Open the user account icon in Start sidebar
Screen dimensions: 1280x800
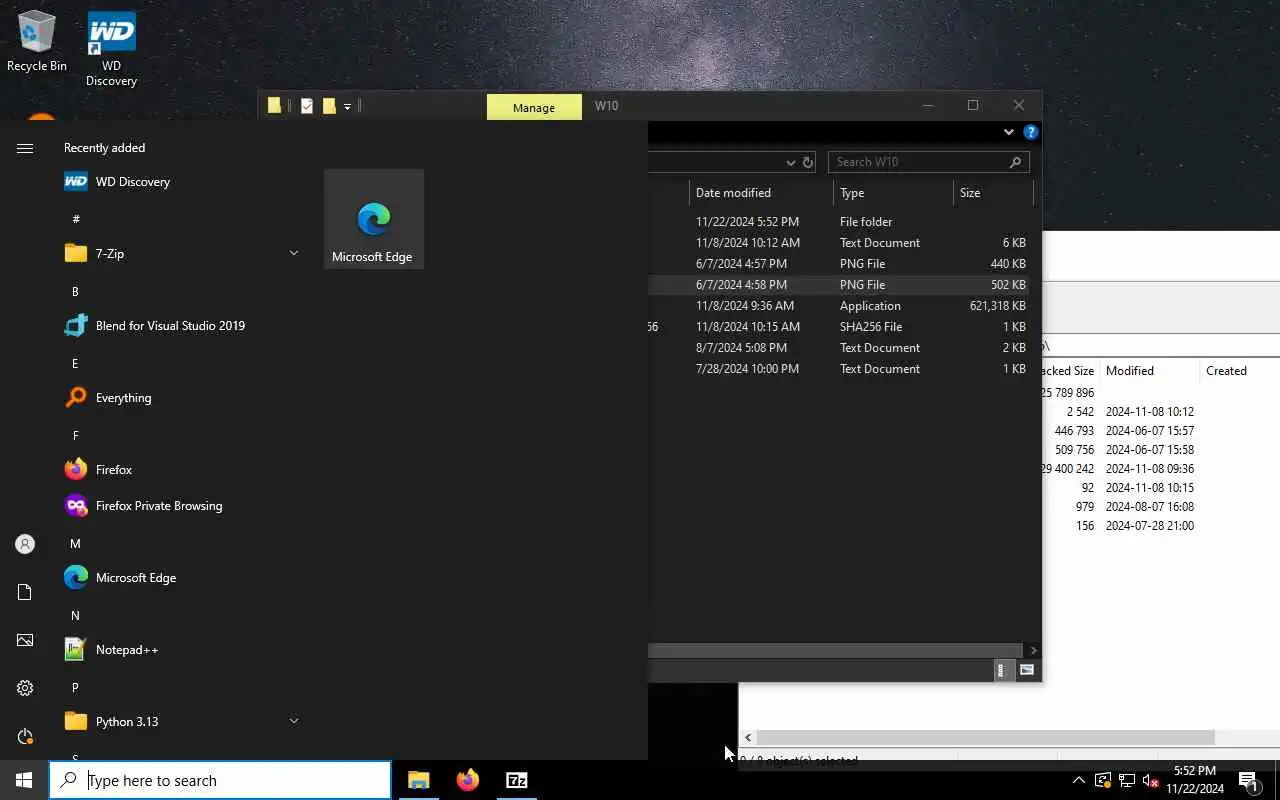point(25,544)
